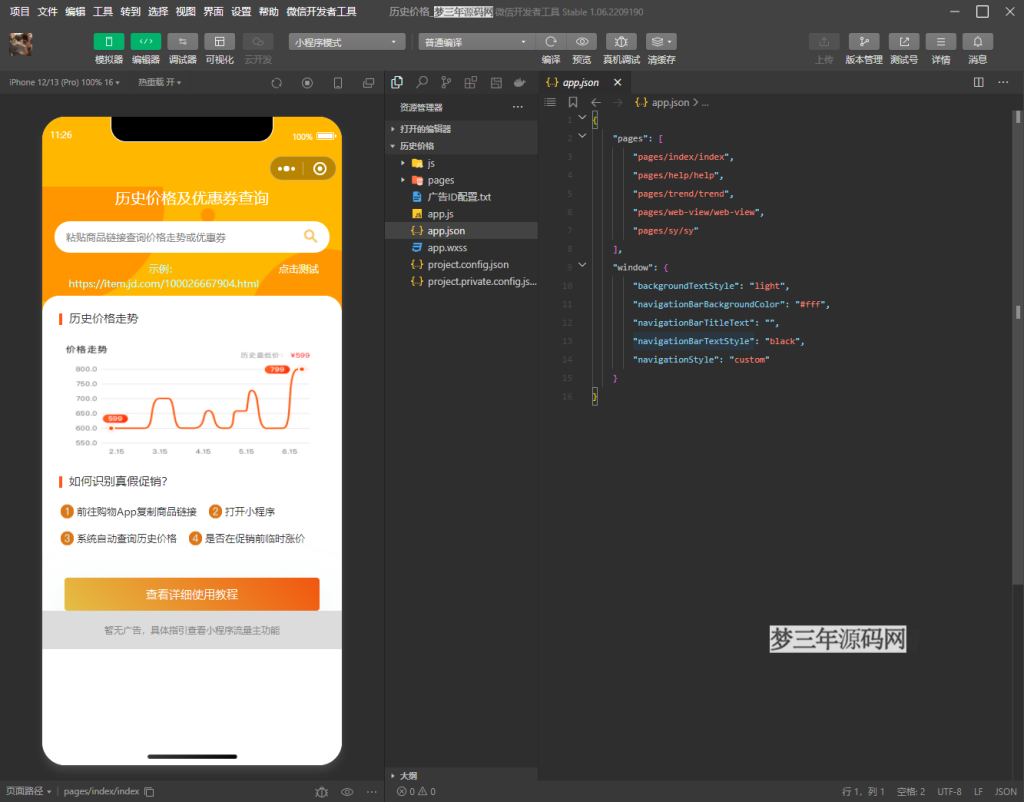Click the split editor icon
This screenshot has width=1024, height=802.
point(978,83)
